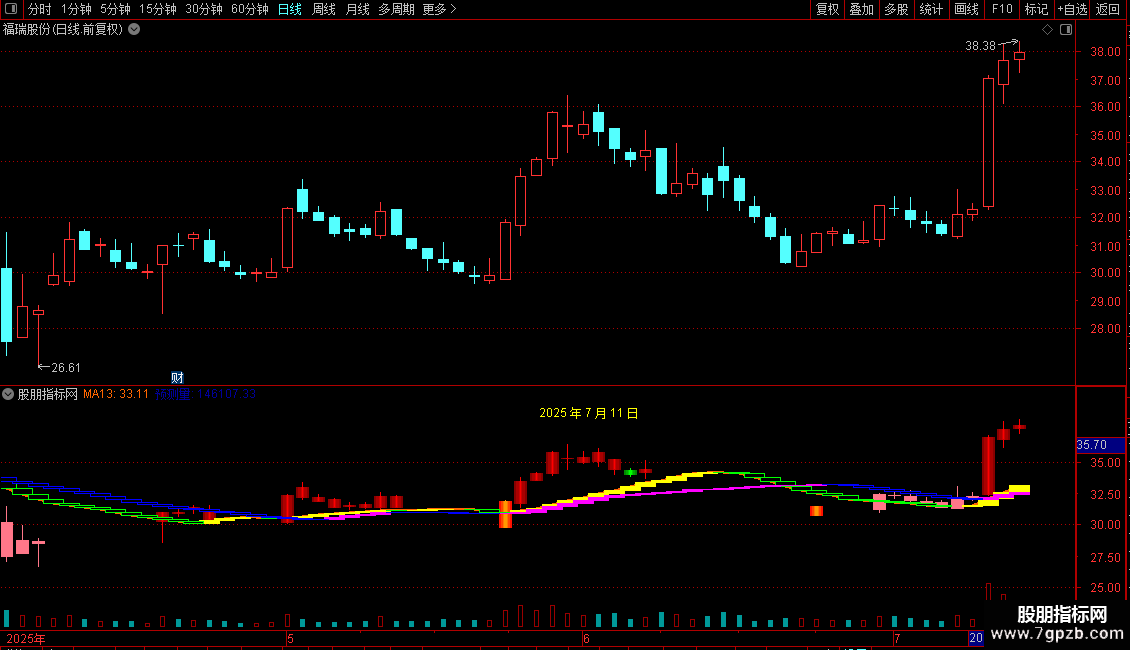Expand the 更多 period options
This screenshot has width=1130, height=650.
[439, 9]
